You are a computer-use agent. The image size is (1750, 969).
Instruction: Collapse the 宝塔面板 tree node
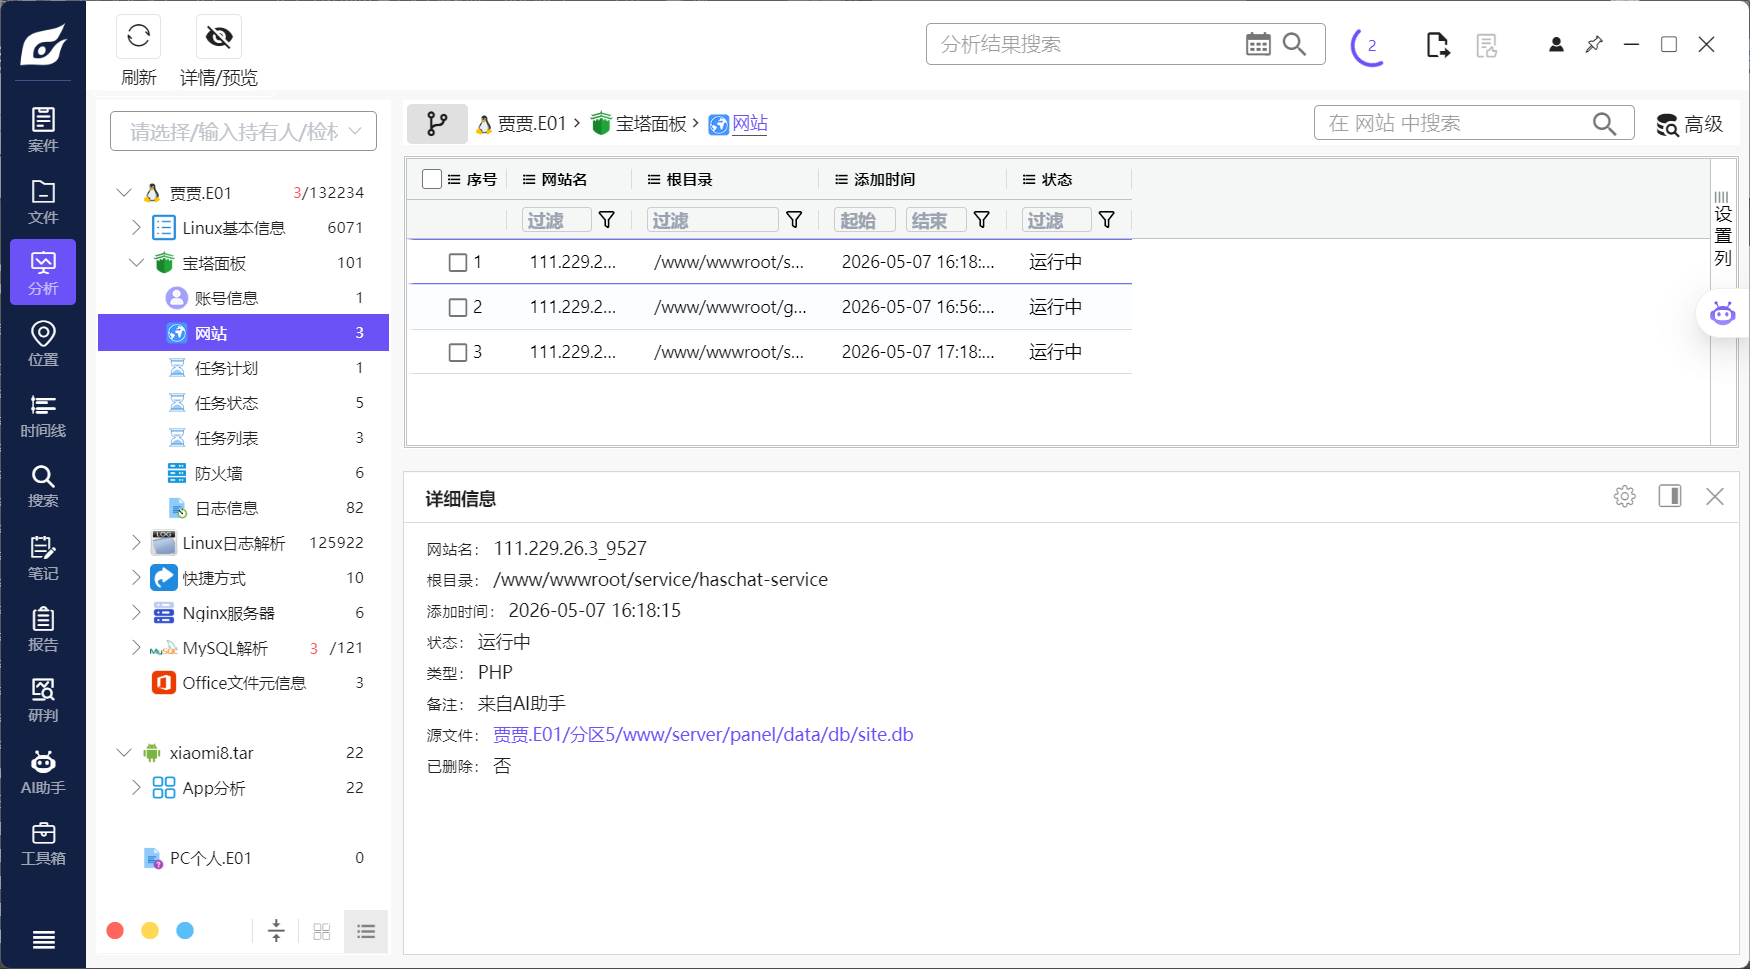coord(136,263)
